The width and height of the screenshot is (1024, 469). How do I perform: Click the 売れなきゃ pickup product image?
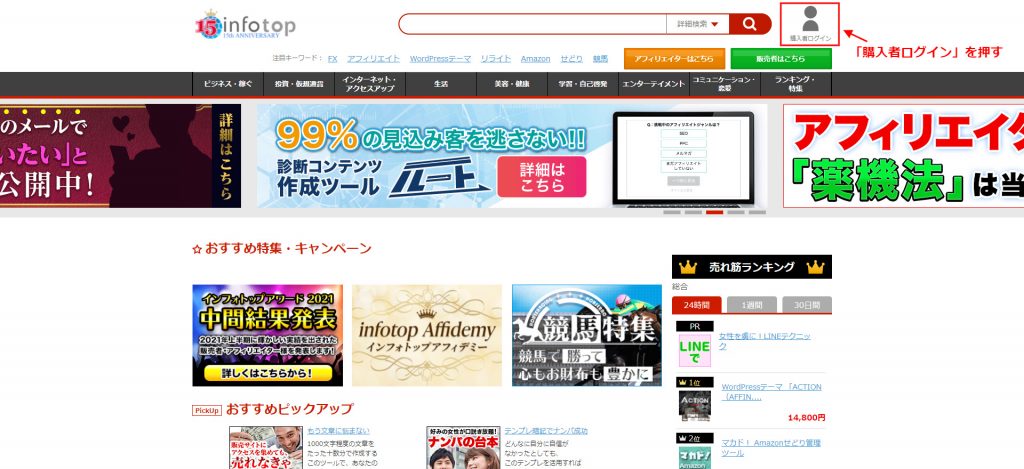(x=266, y=447)
